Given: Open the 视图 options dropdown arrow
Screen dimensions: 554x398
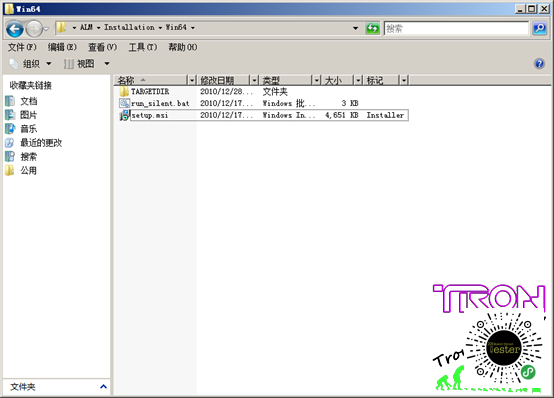Looking at the screenshot, I should click(x=107, y=64).
